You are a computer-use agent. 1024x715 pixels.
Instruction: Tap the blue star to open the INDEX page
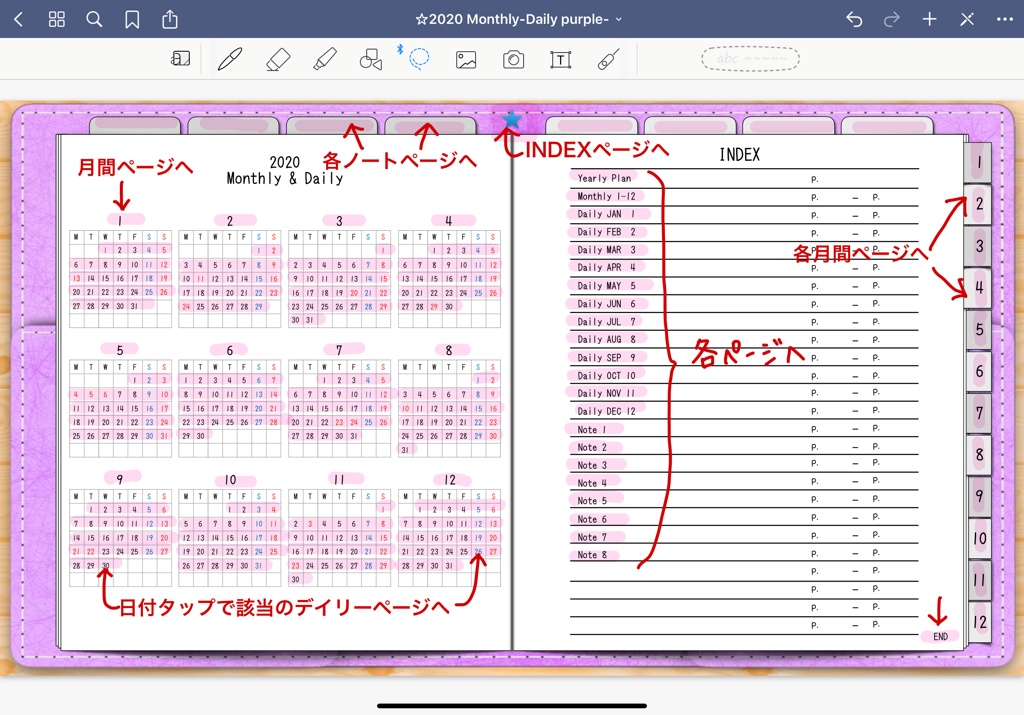pyautogui.click(x=511, y=117)
